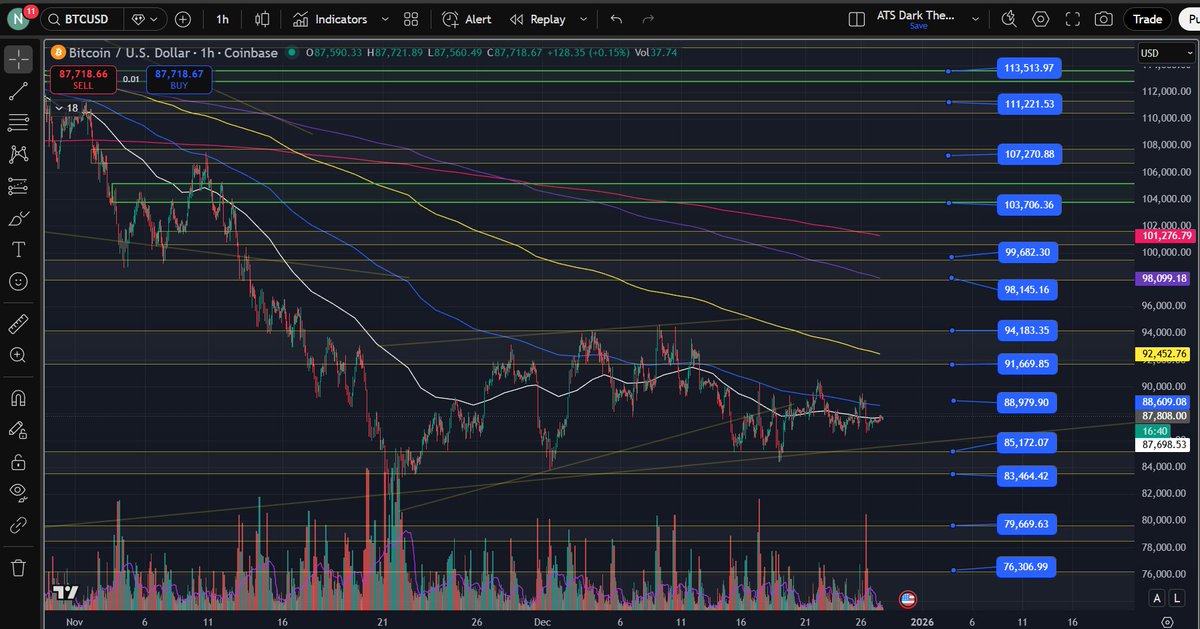Toggle the log scale L button
Image resolution: width=1200 pixels, height=629 pixels.
[x=1176, y=598]
